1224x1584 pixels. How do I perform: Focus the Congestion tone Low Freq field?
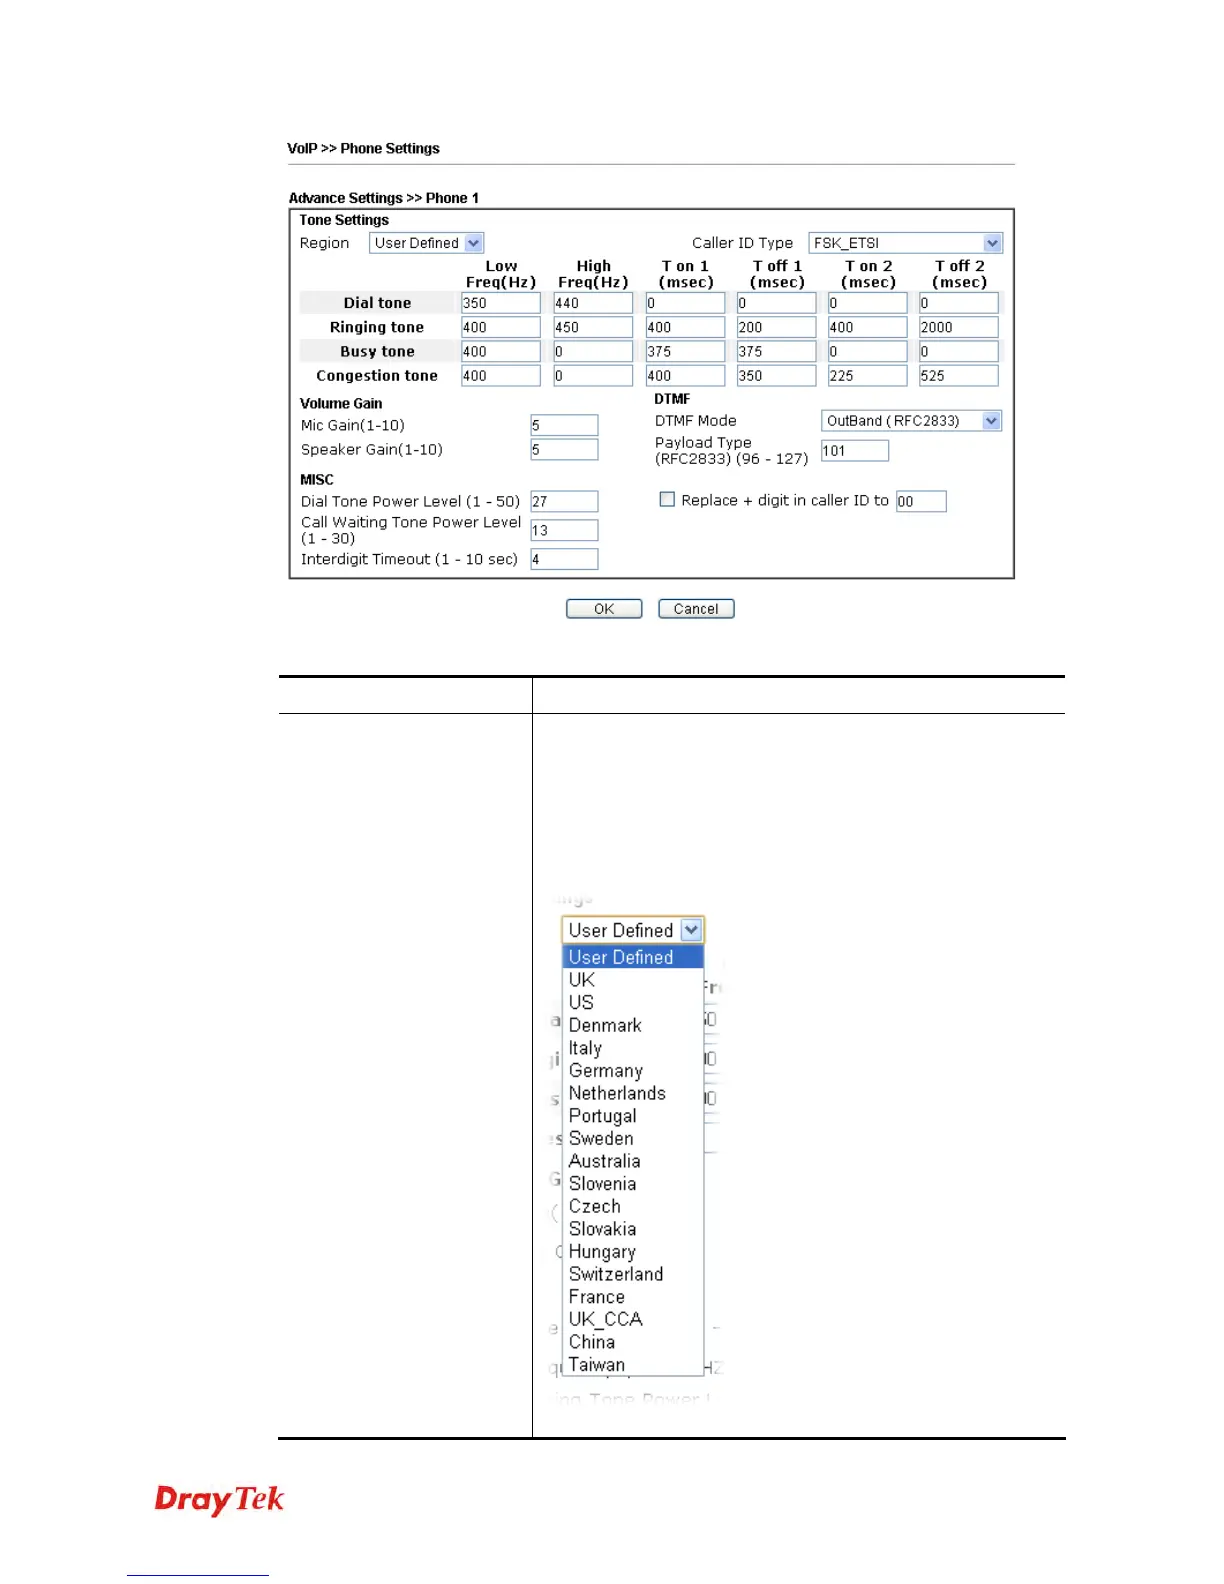pos(501,376)
